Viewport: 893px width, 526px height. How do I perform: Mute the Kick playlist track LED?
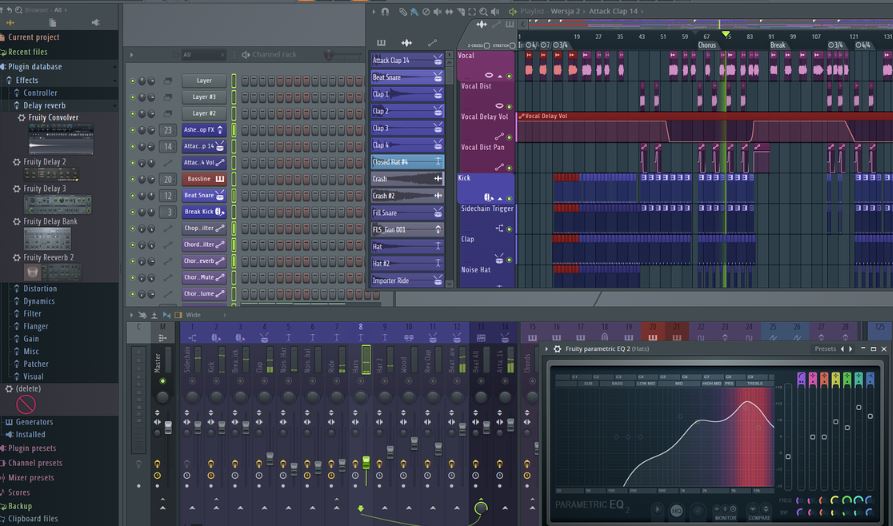[x=509, y=199]
